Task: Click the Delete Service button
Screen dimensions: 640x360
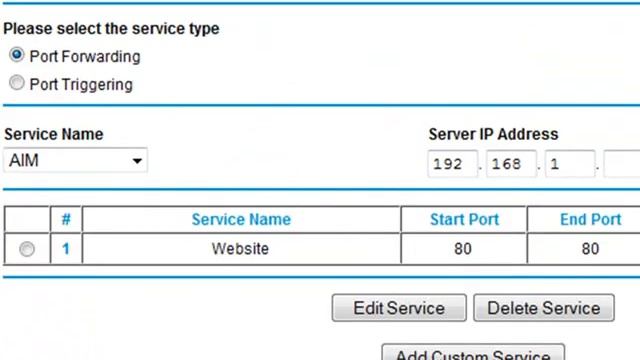Action: (x=544, y=308)
